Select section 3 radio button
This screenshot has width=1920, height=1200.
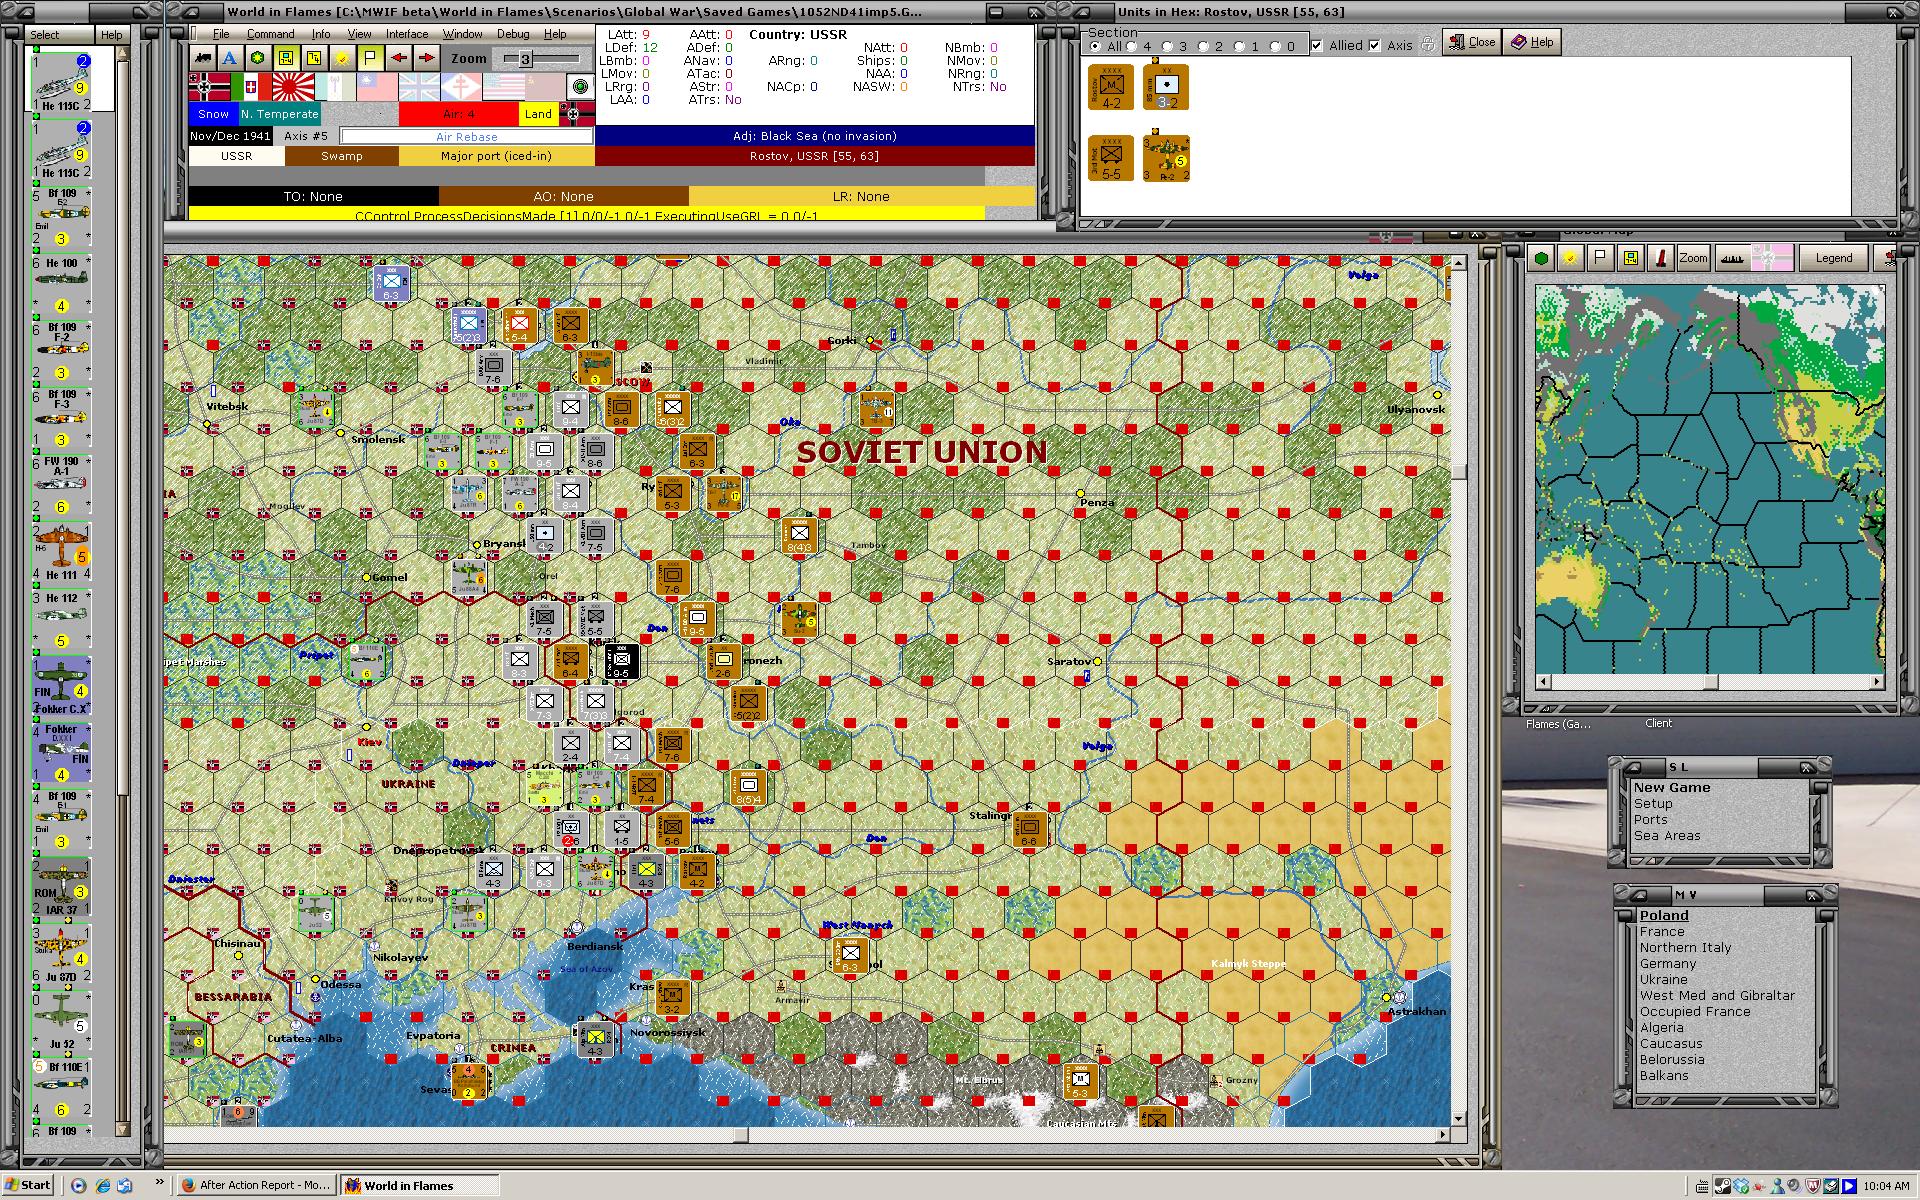(x=1167, y=46)
